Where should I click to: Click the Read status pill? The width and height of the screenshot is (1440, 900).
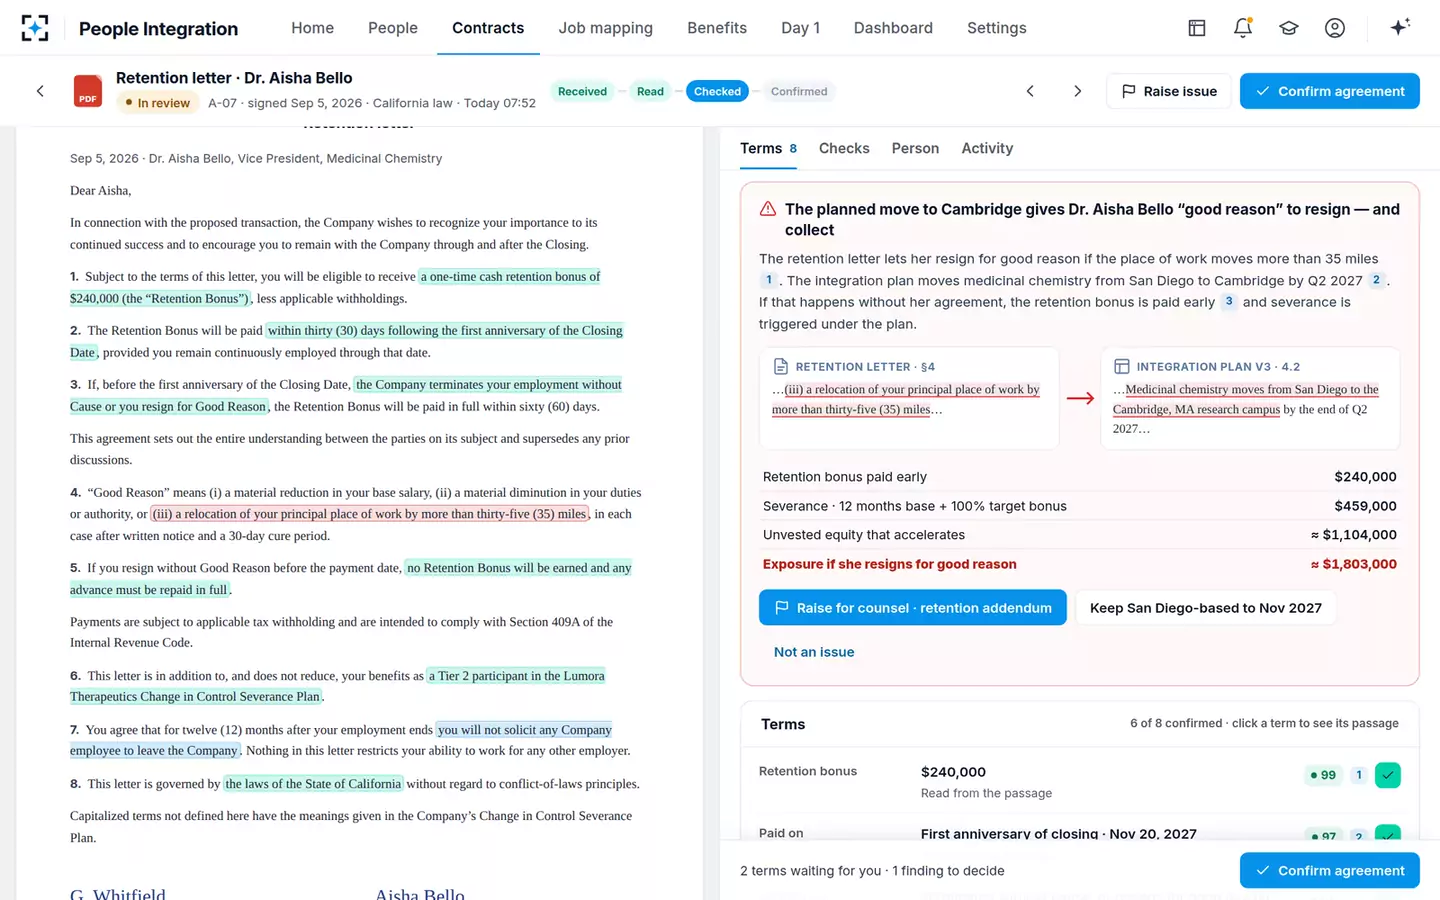tap(650, 91)
